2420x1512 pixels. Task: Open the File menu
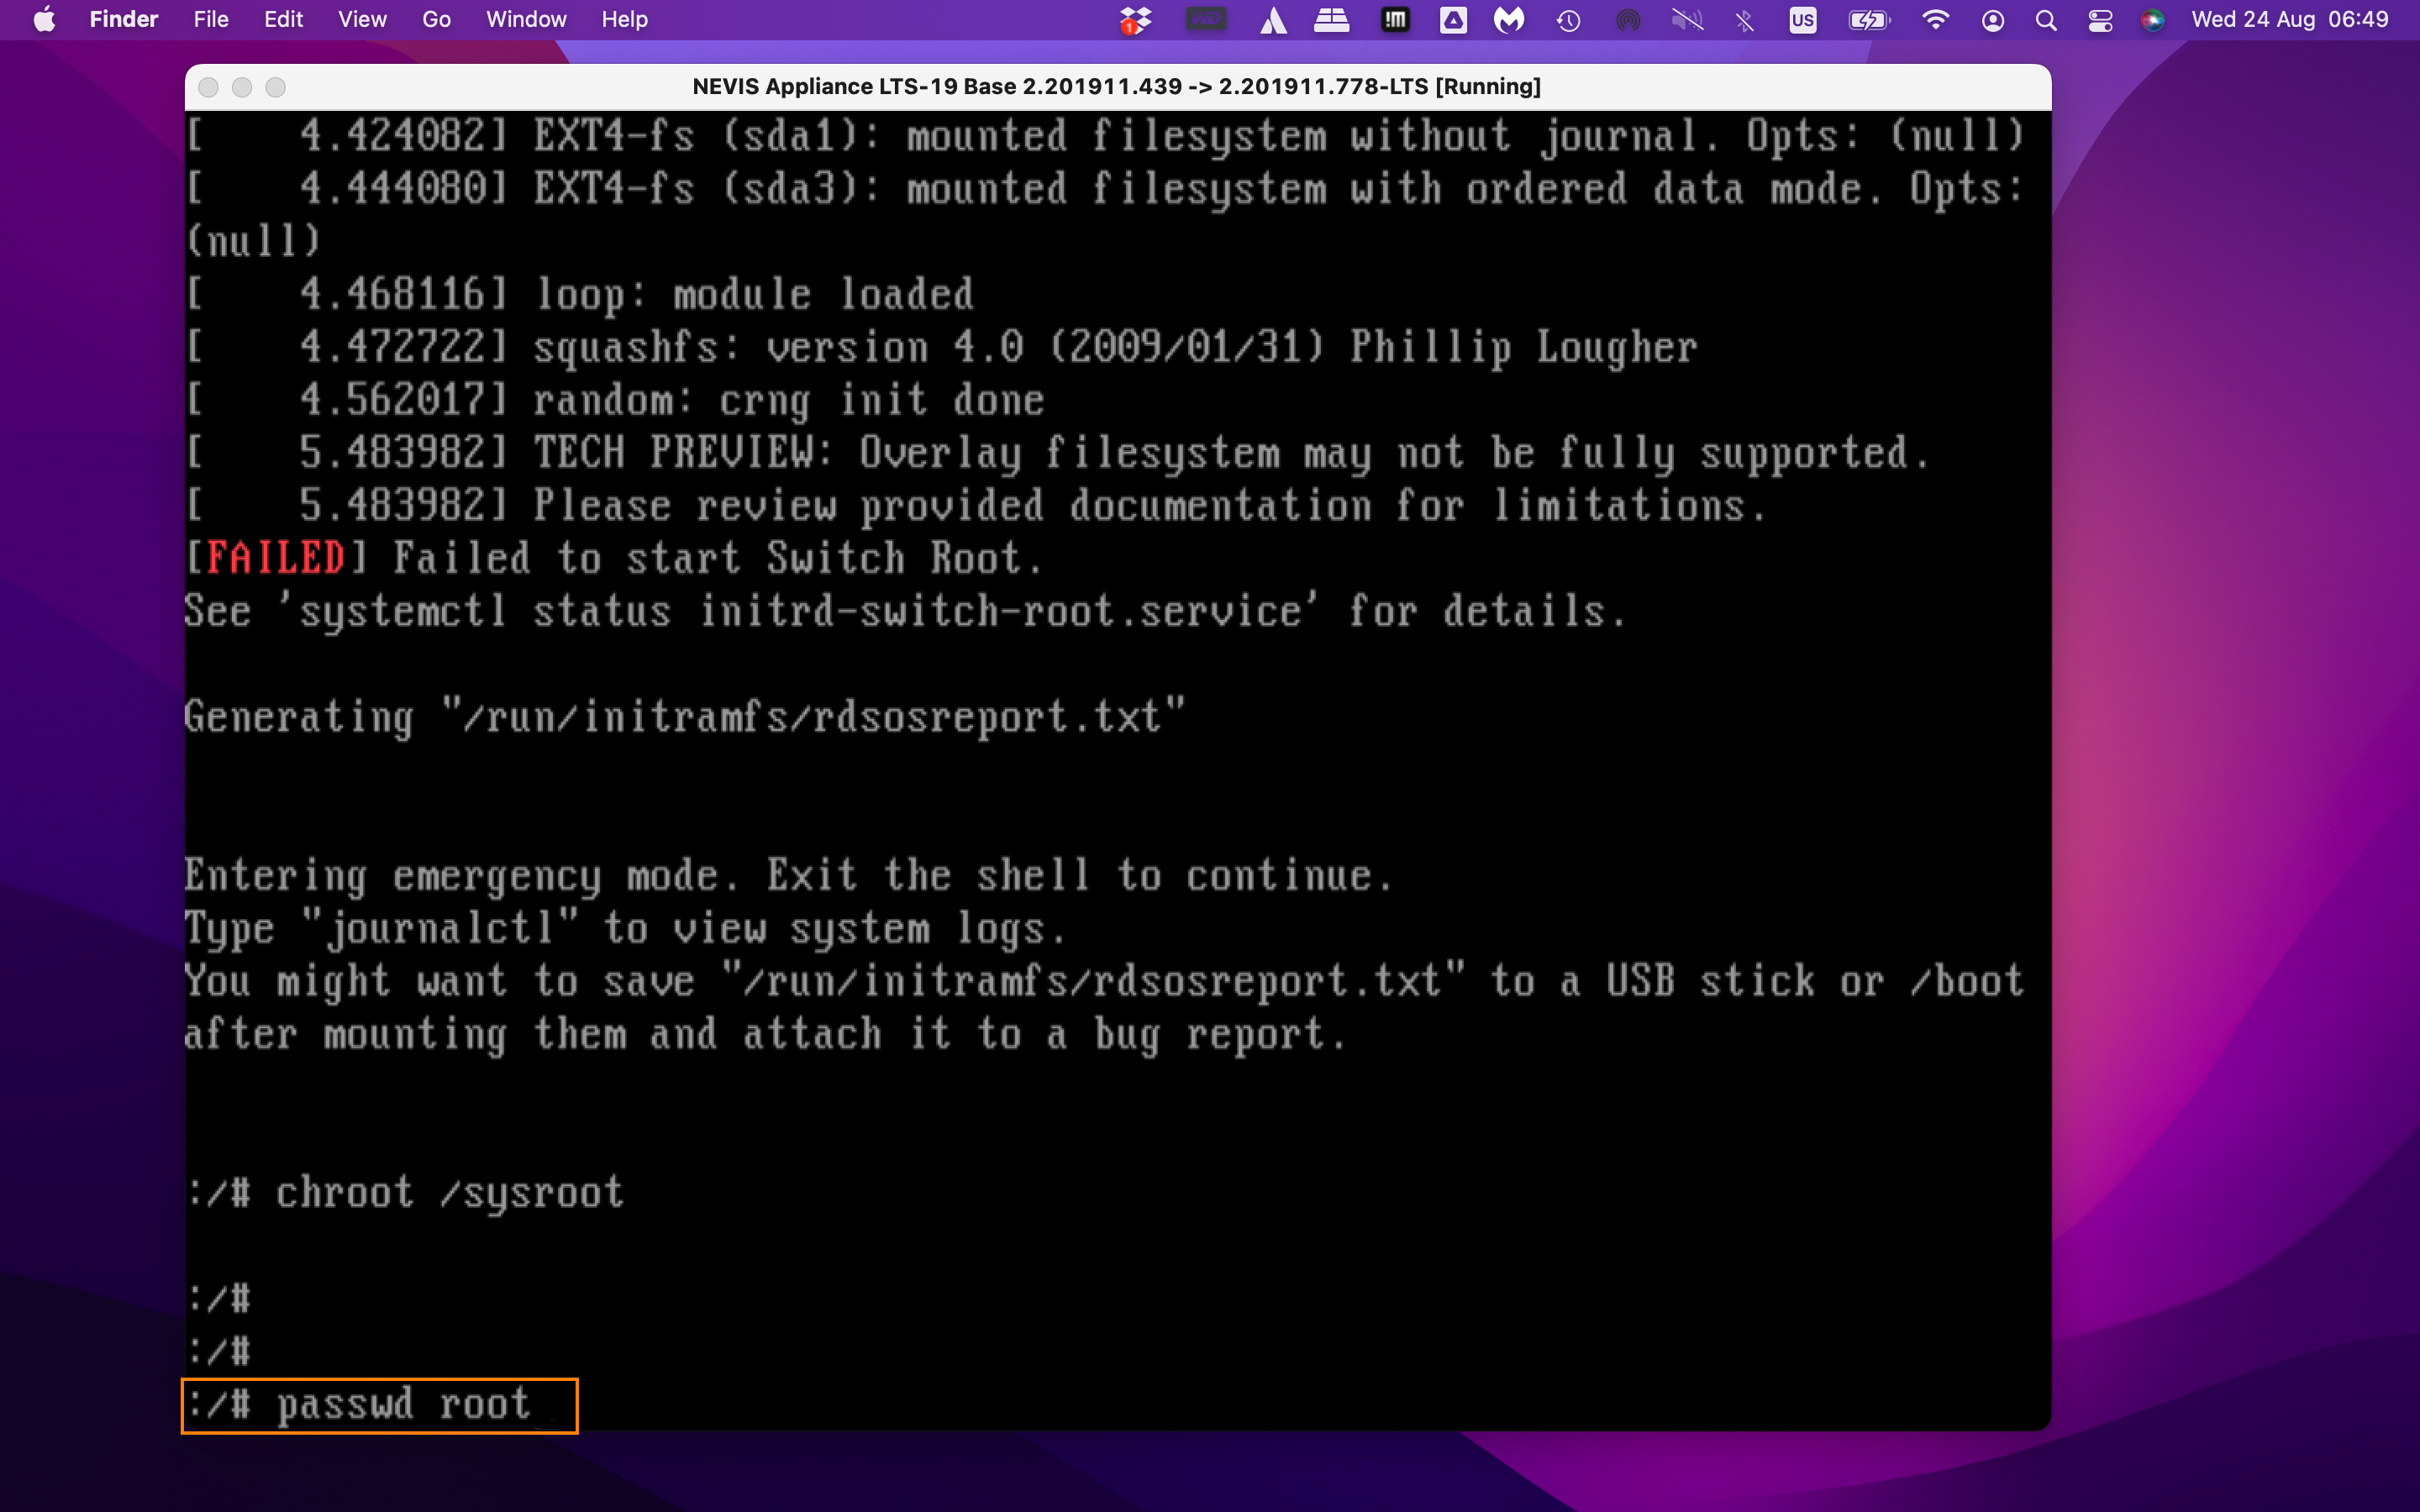tap(210, 20)
